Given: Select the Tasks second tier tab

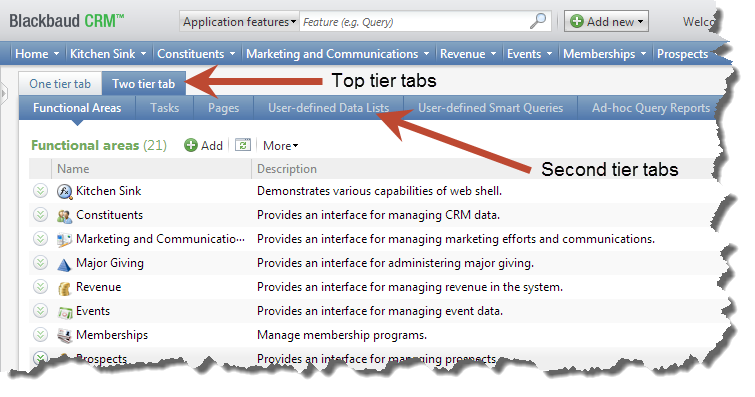Looking at the screenshot, I should 165,108.
